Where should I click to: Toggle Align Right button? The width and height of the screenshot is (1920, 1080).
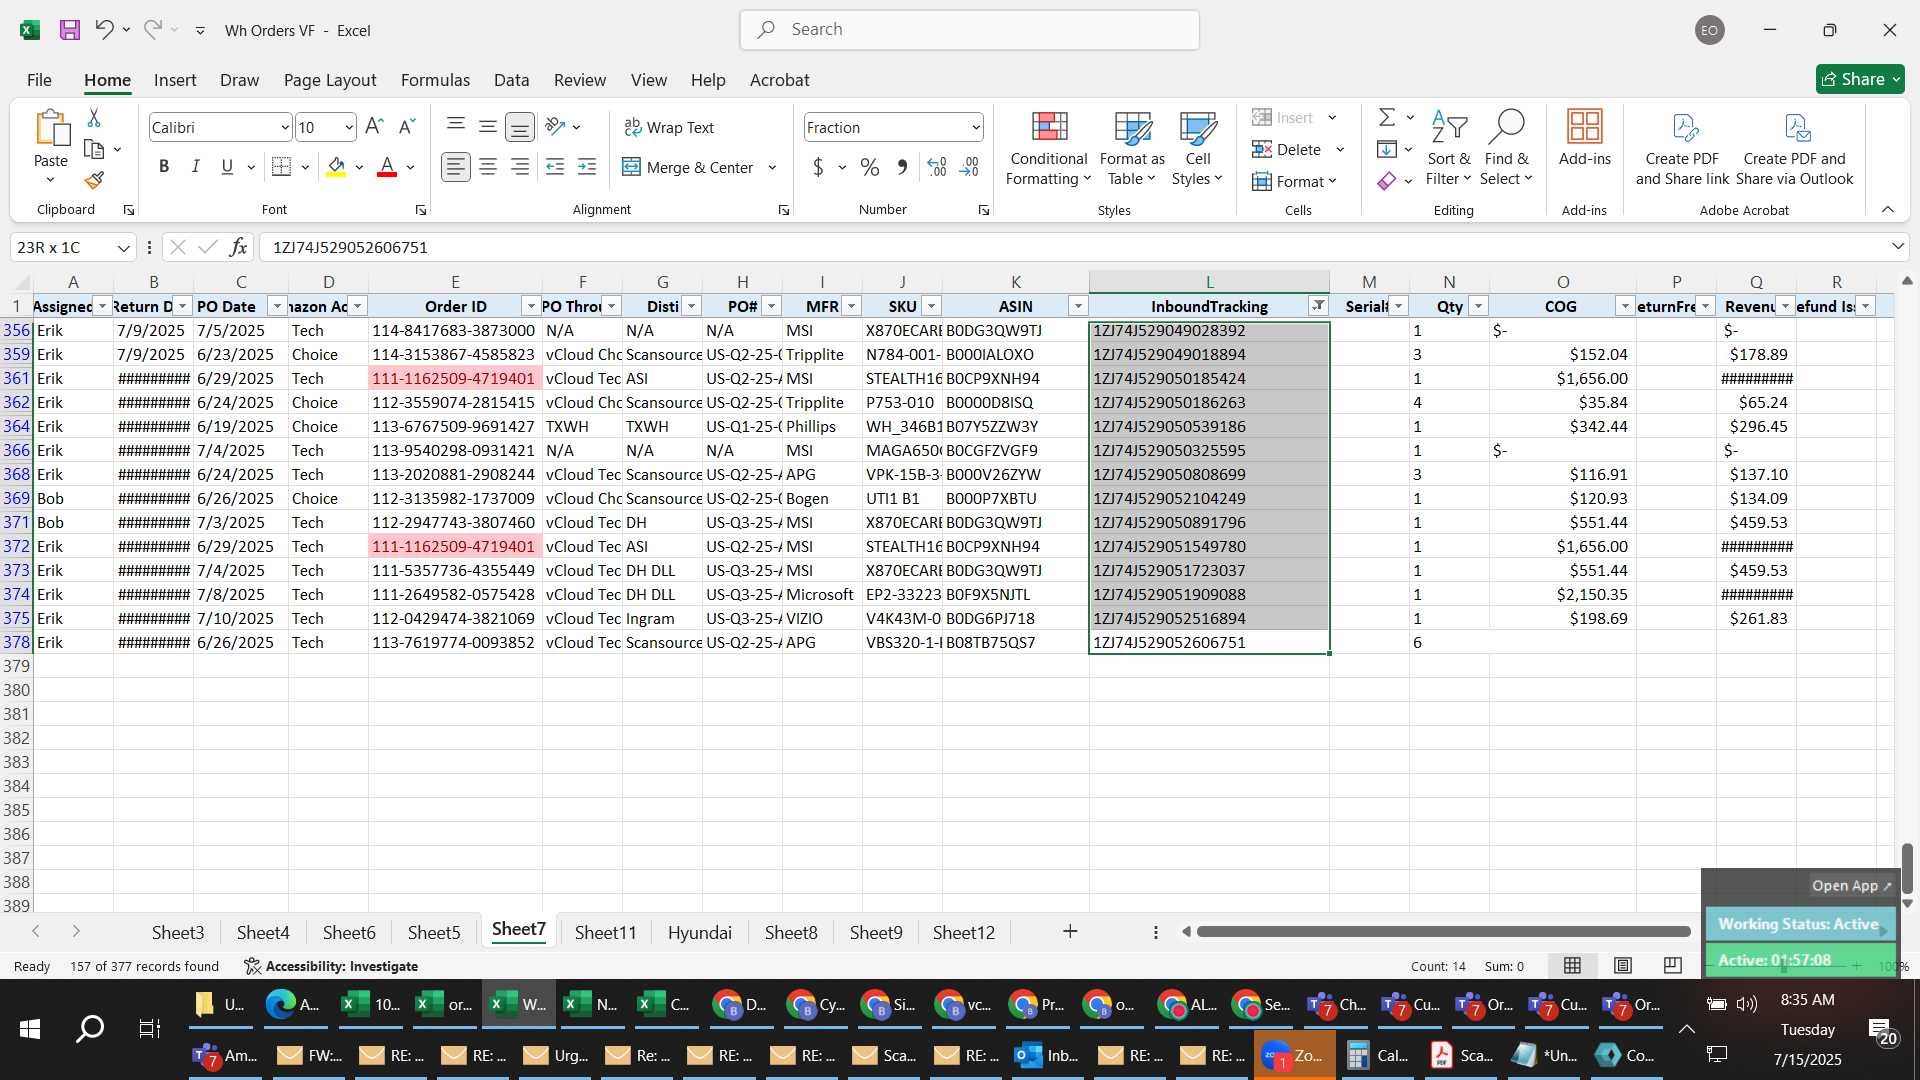click(x=519, y=167)
